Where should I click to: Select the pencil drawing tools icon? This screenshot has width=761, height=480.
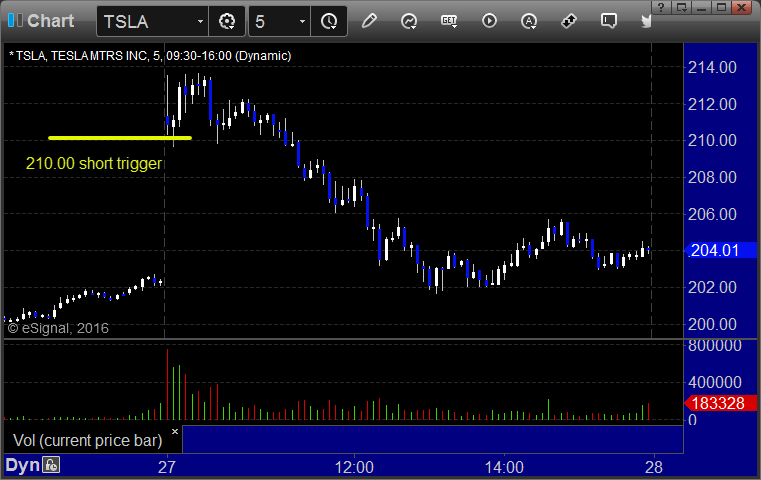[x=369, y=21]
